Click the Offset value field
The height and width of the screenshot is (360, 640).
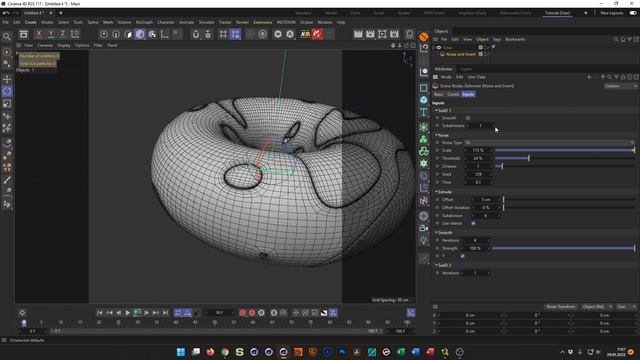coord(486,200)
